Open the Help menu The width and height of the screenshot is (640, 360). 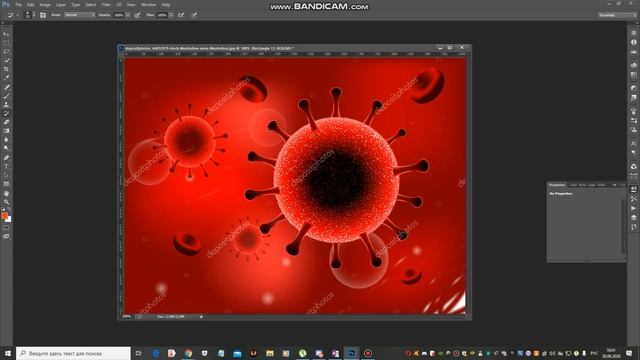tap(165, 4)
